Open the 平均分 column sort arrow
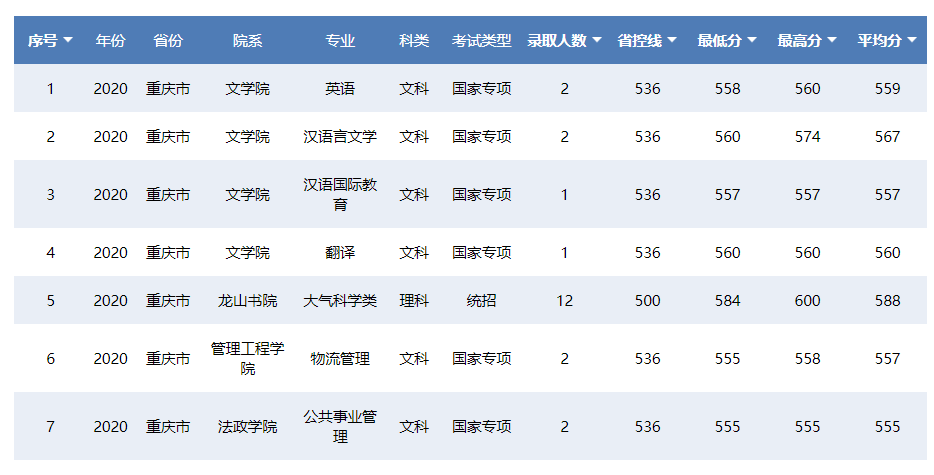Screen dimensions: 934x475 click(x=912, y=41)
